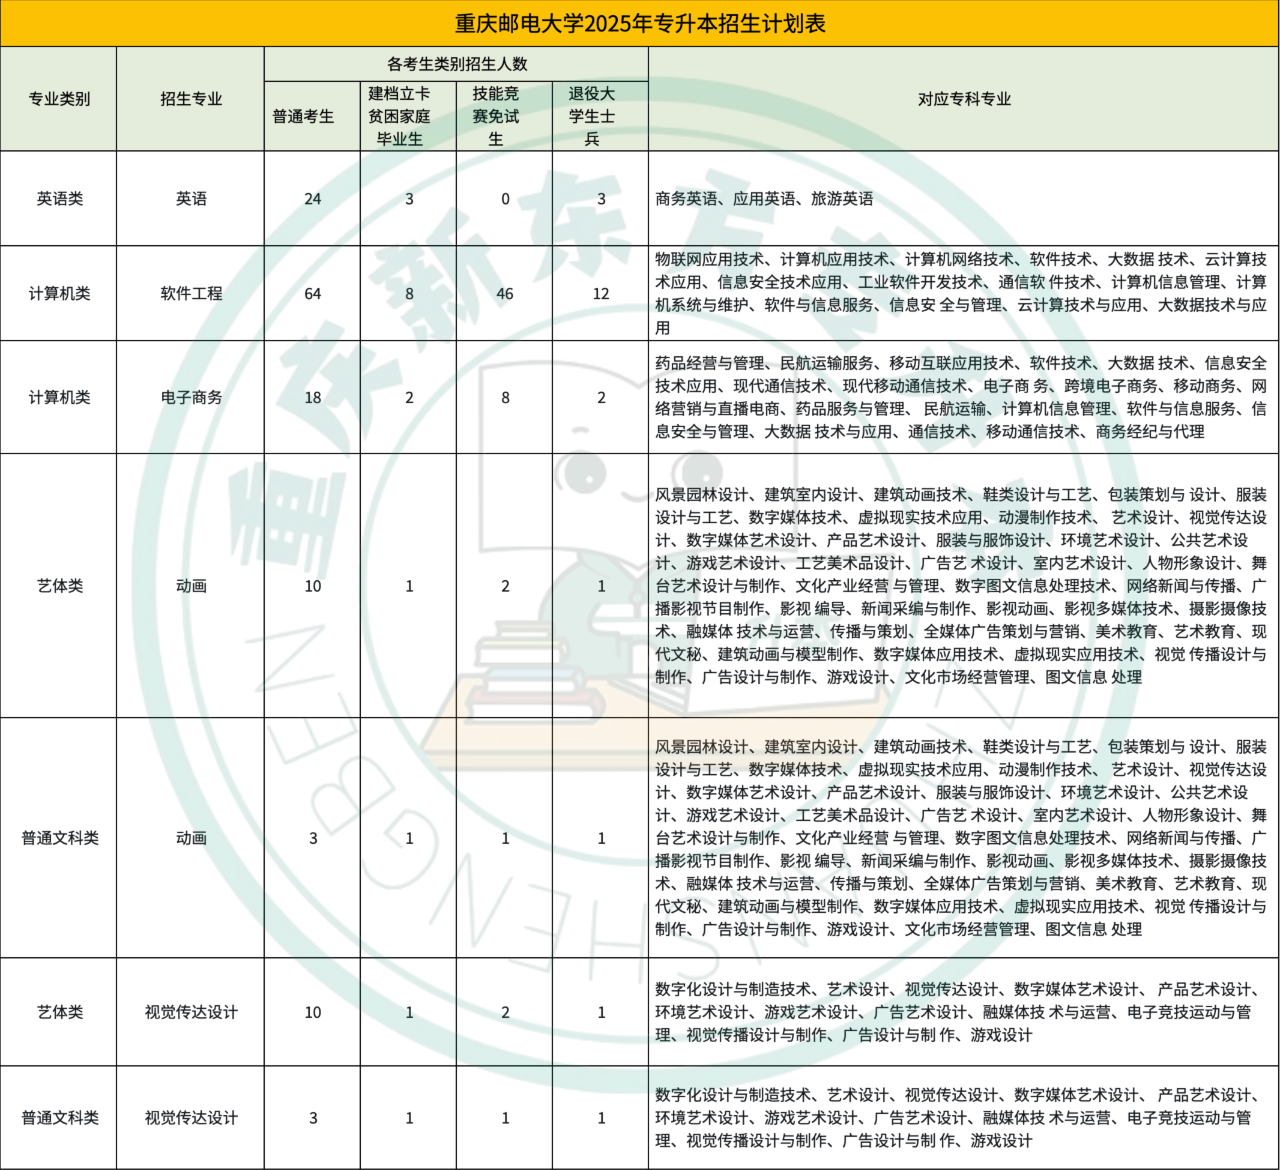Select the 0 under 技能竞赛免试生 for 英语
The image size is (1280, 1170).
point(505,199)
